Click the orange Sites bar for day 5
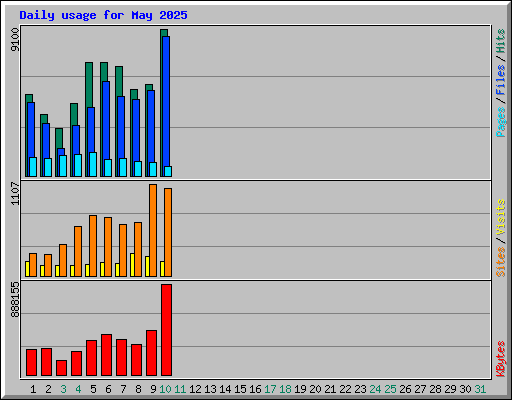 click(x=93, y=246)
